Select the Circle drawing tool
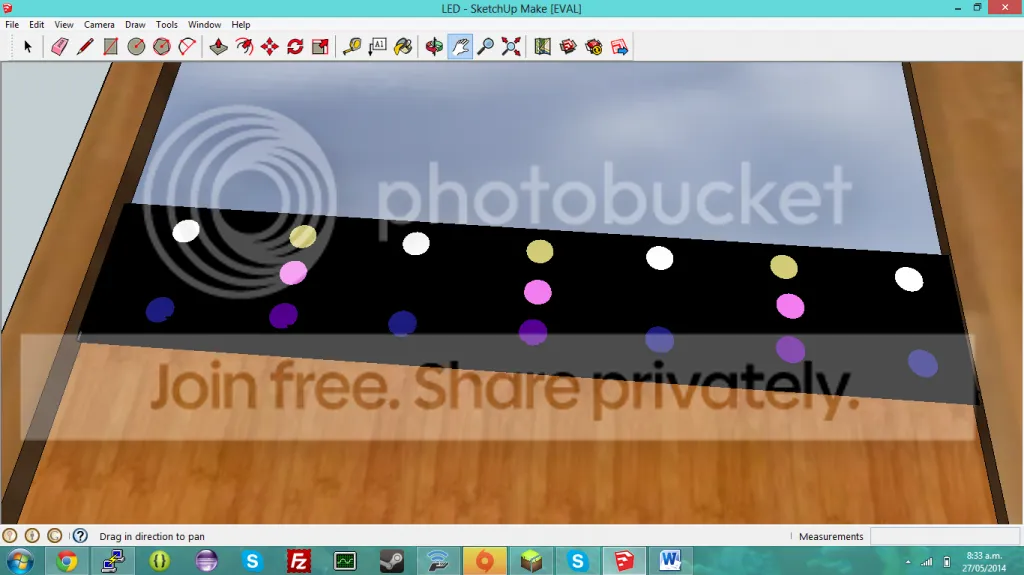This screenshot has height=575, width=1024. pos(136,46)
